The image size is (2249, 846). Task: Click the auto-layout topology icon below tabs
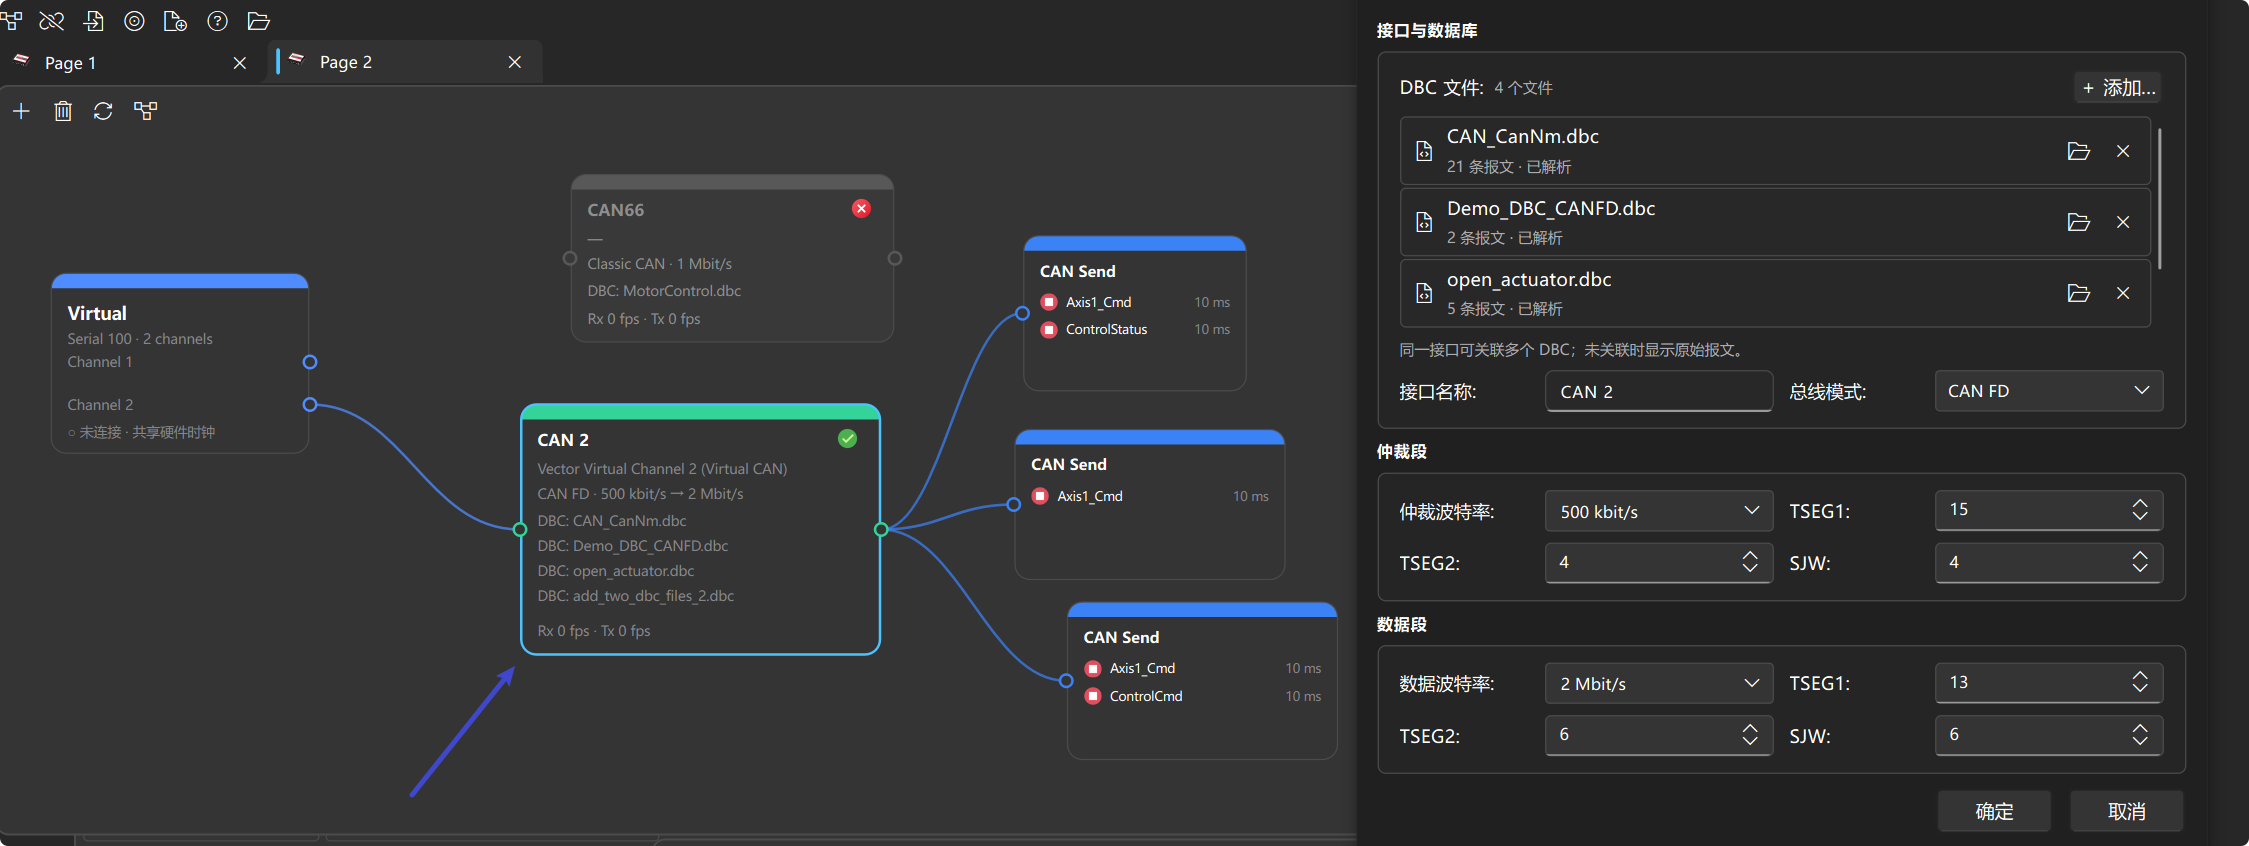click(x=146, y=111)
